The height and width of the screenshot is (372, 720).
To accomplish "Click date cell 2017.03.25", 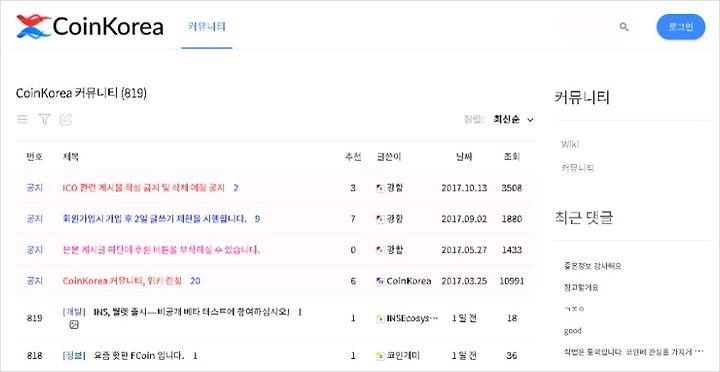I will click(x=464, y=281).
